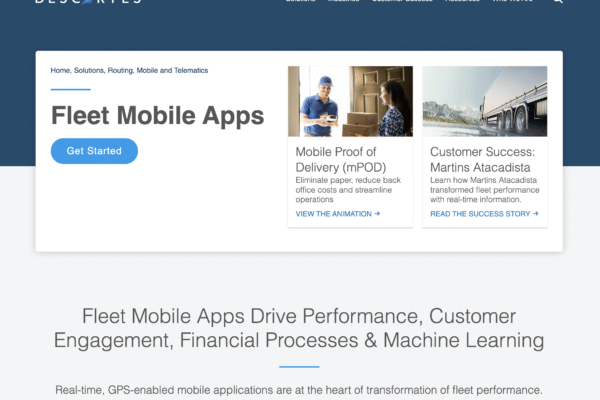Screen dimensions: 600x400
Task: Click the Fleet Mobile Apps page heading
Action: tap(158, 116)
